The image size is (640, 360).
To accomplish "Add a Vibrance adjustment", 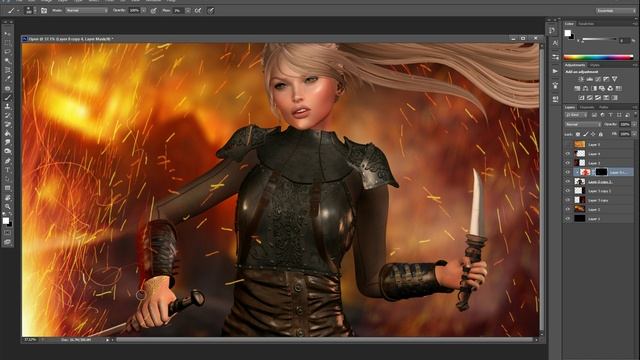I will [x=614, y=79].
